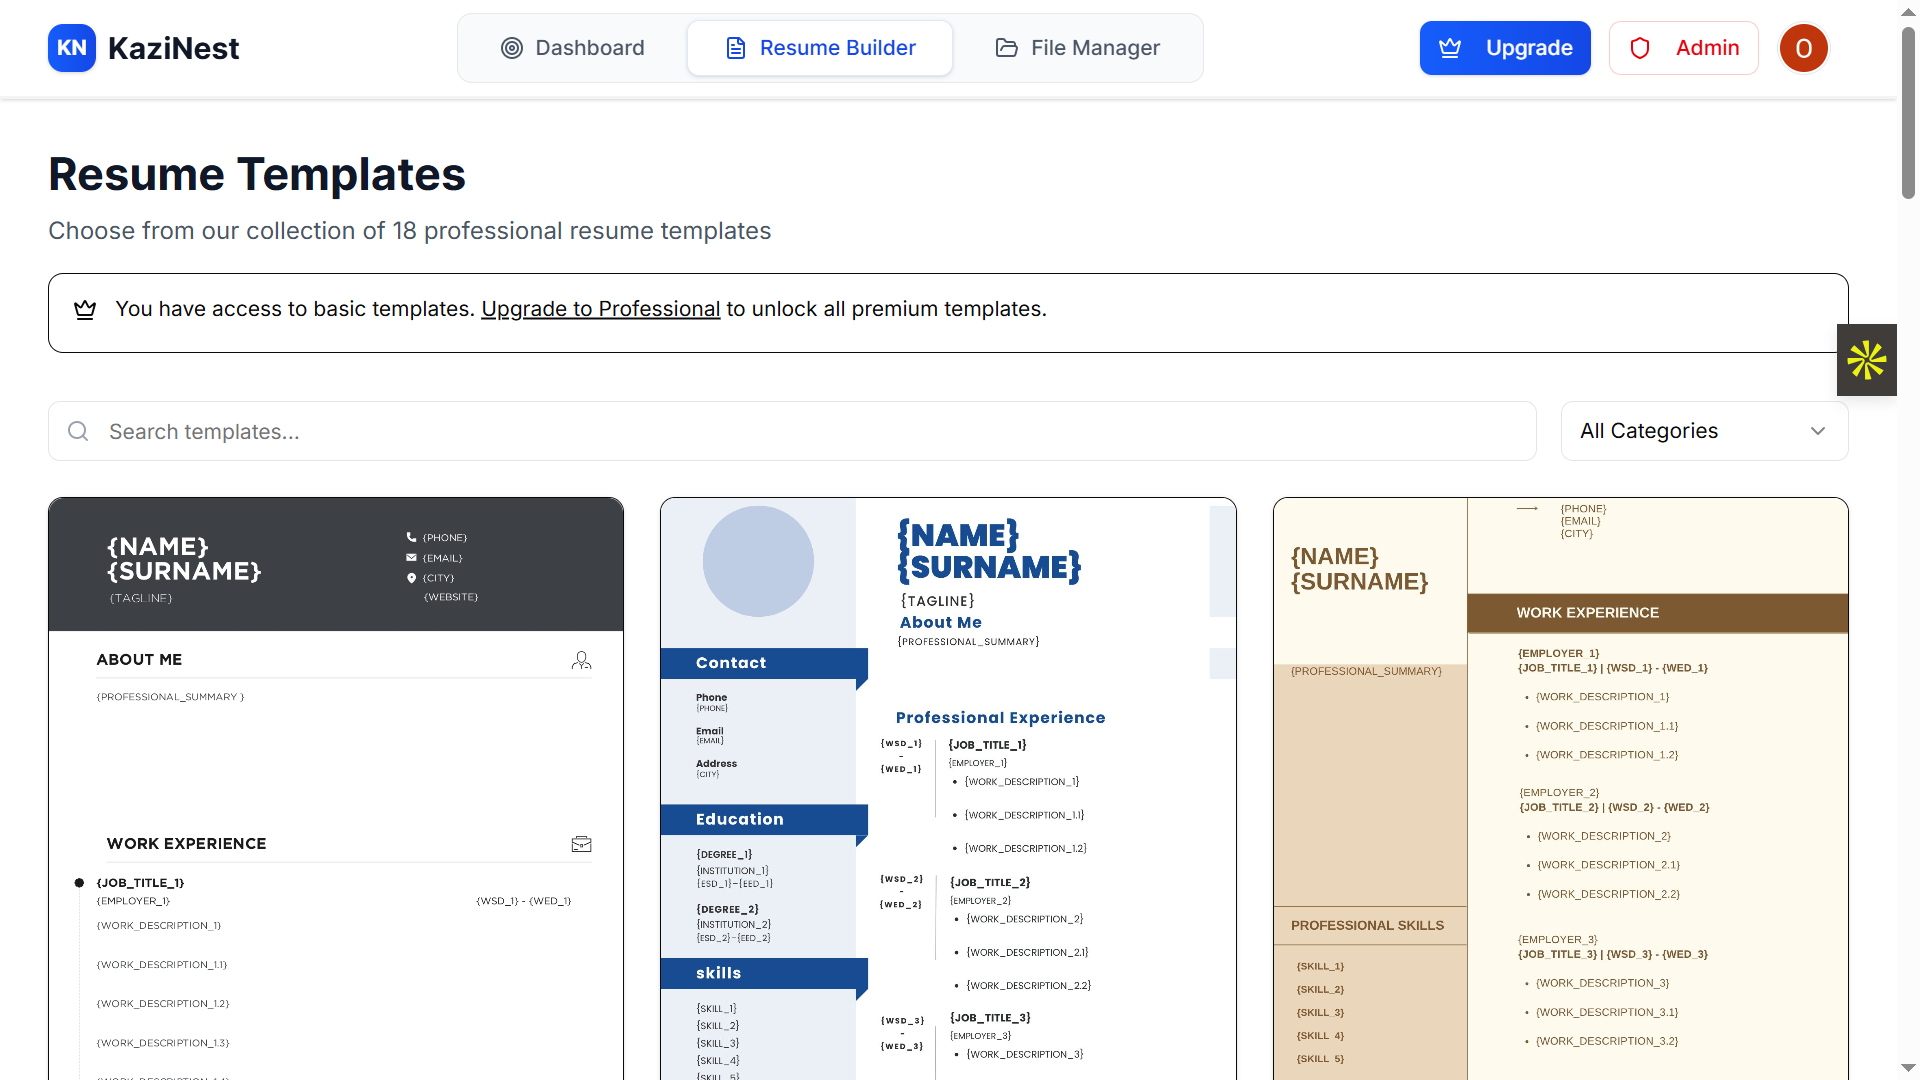The height and width of the screenshot is (1080, 1920).
Task: Click the Dashboard target icon
Action: tap(512, 48)
